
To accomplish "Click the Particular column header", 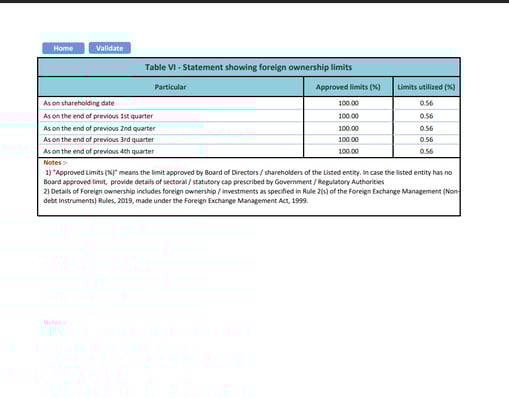I will coord(171,87).
